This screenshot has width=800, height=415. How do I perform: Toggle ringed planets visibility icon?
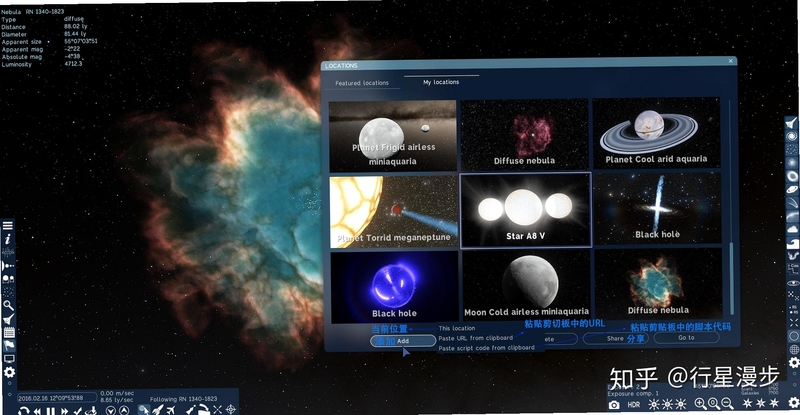(x=792, y=189)
